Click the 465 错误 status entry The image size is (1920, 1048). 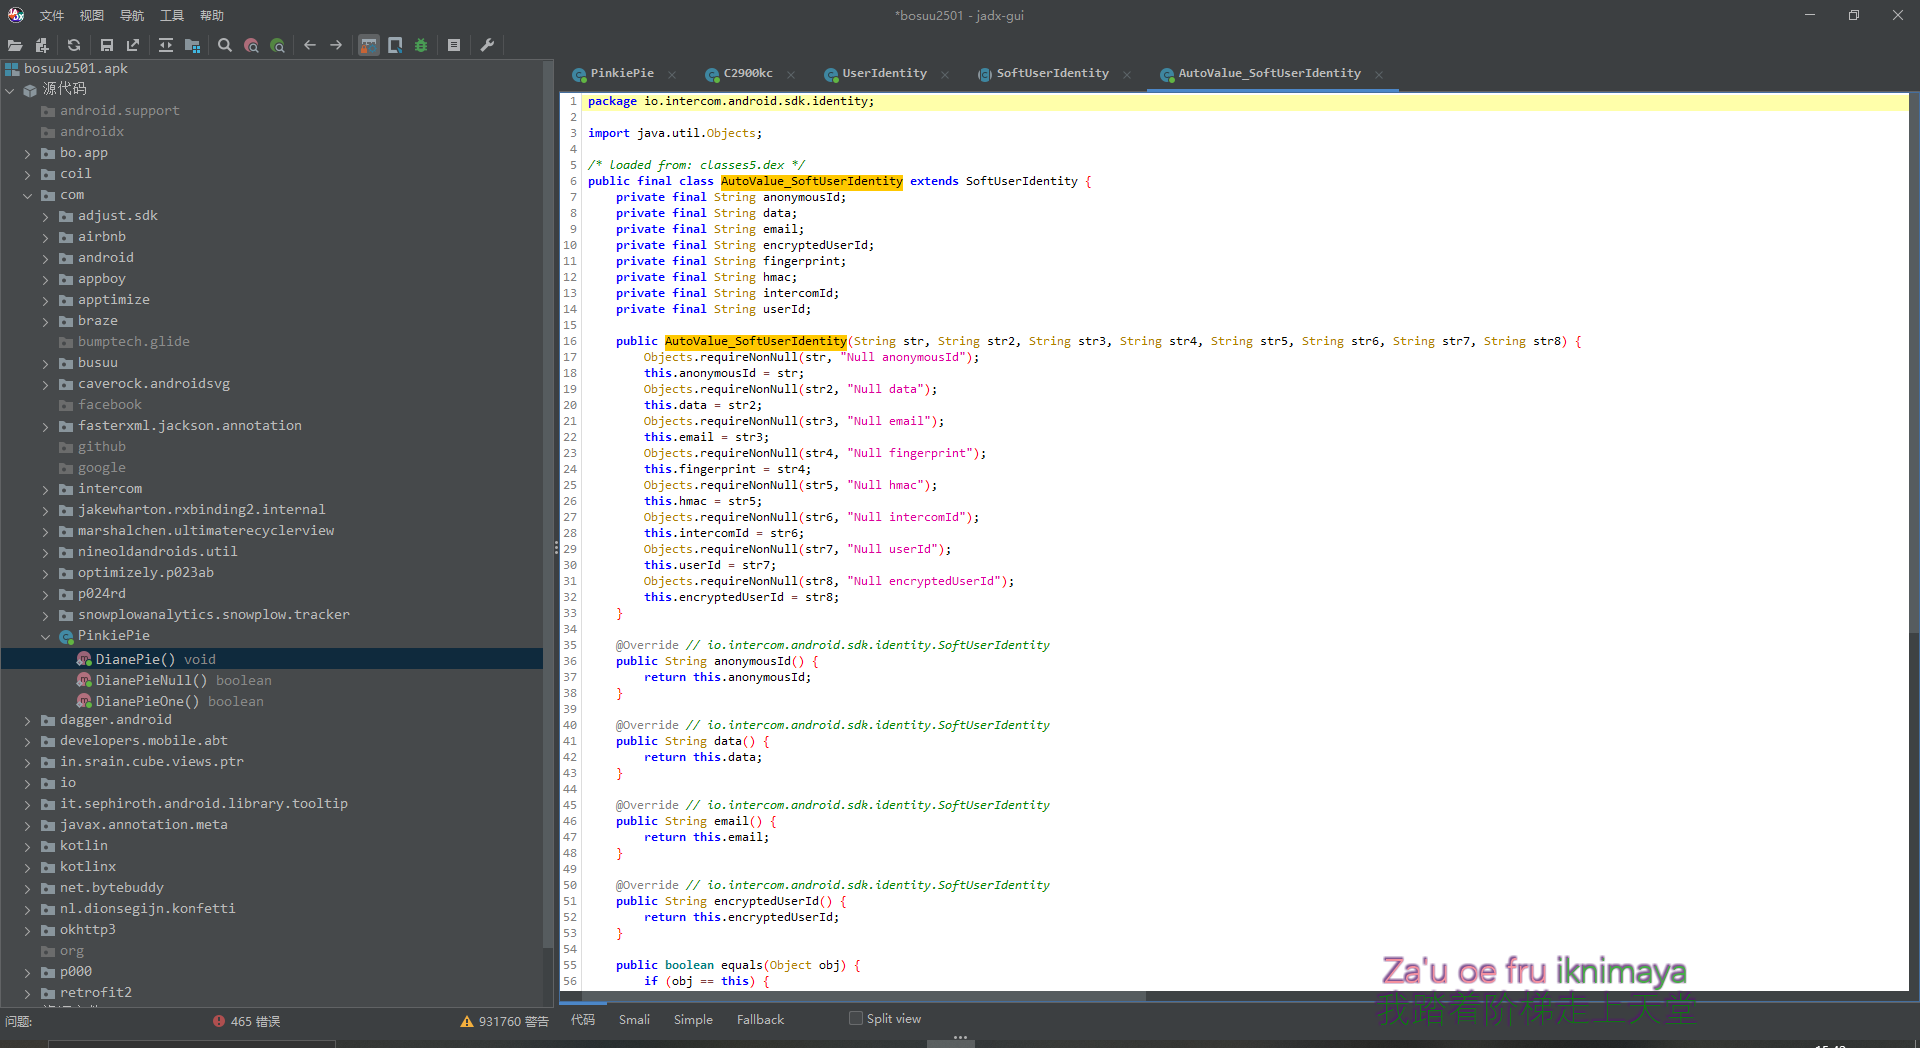click(x=246, y=1021)
